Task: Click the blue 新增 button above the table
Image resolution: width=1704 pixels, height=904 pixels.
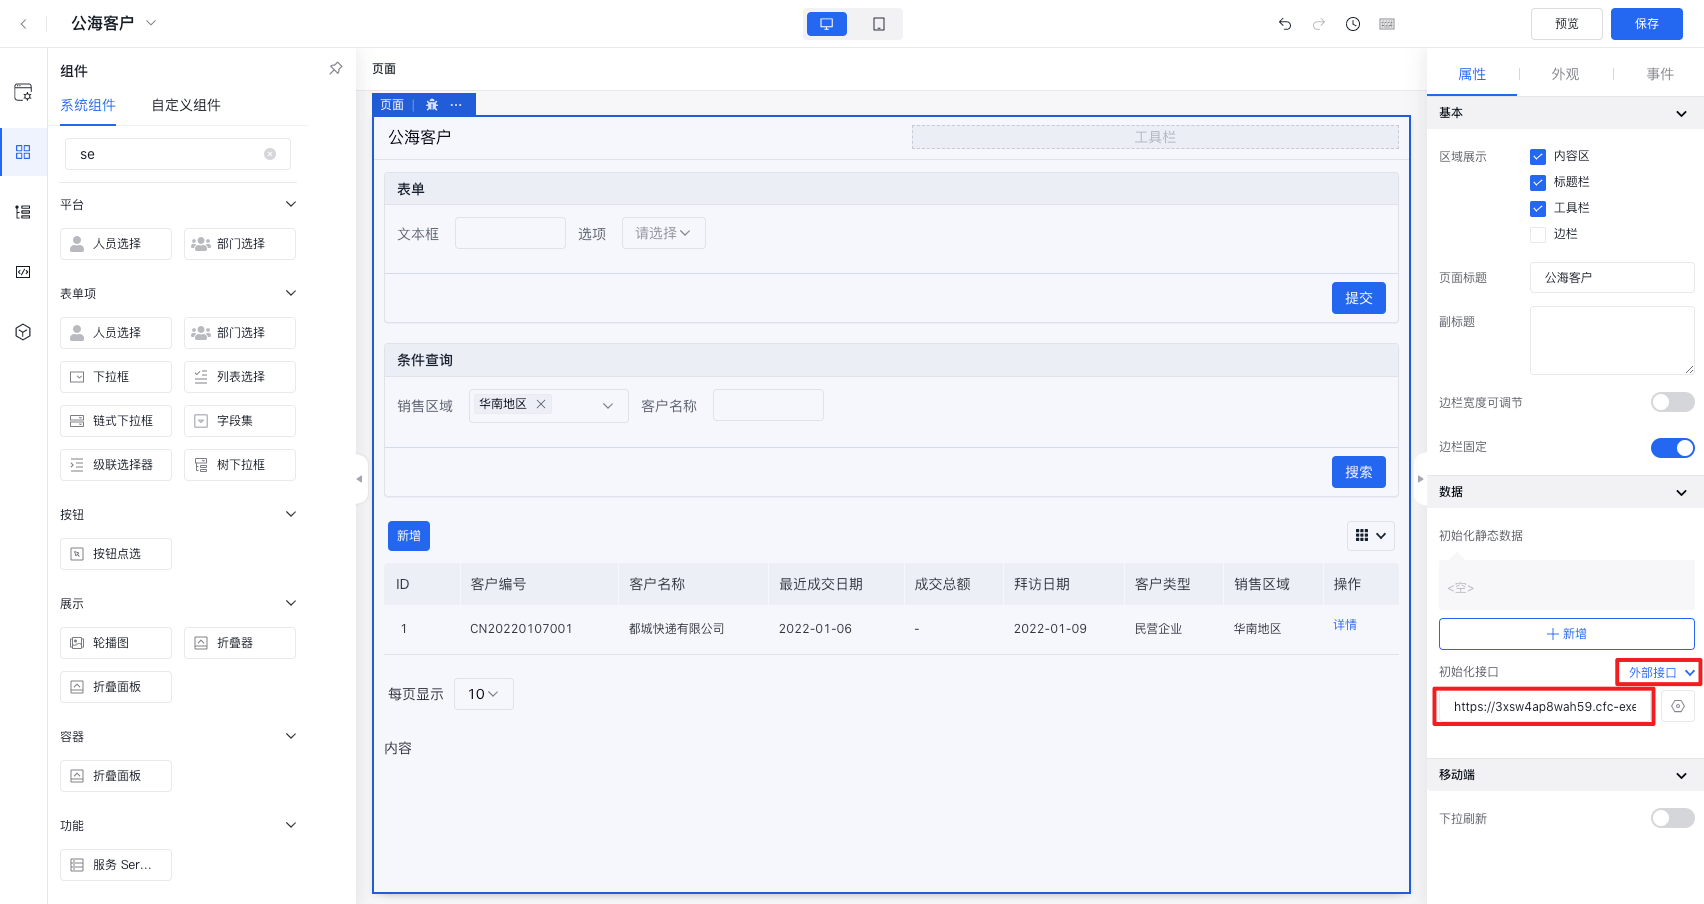Action: [x=409, y=536]
